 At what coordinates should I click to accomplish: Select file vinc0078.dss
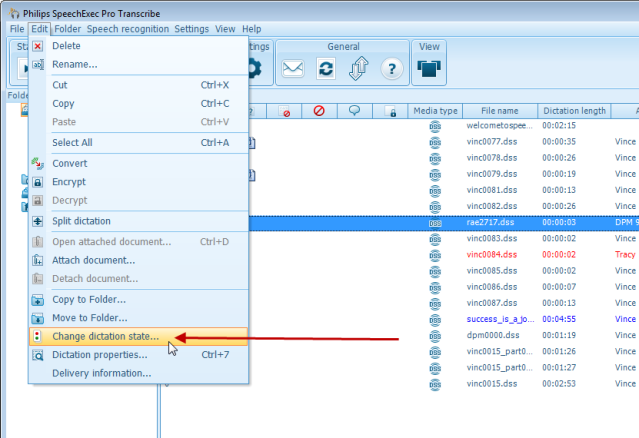point(492,158)
